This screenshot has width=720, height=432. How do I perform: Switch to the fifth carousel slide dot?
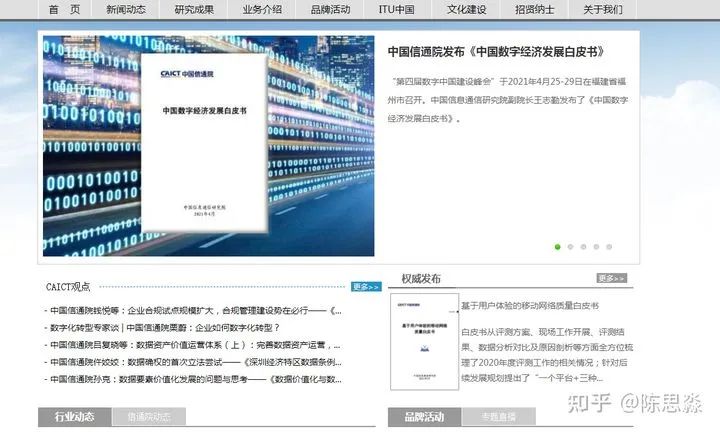click(x=609, y=247)
